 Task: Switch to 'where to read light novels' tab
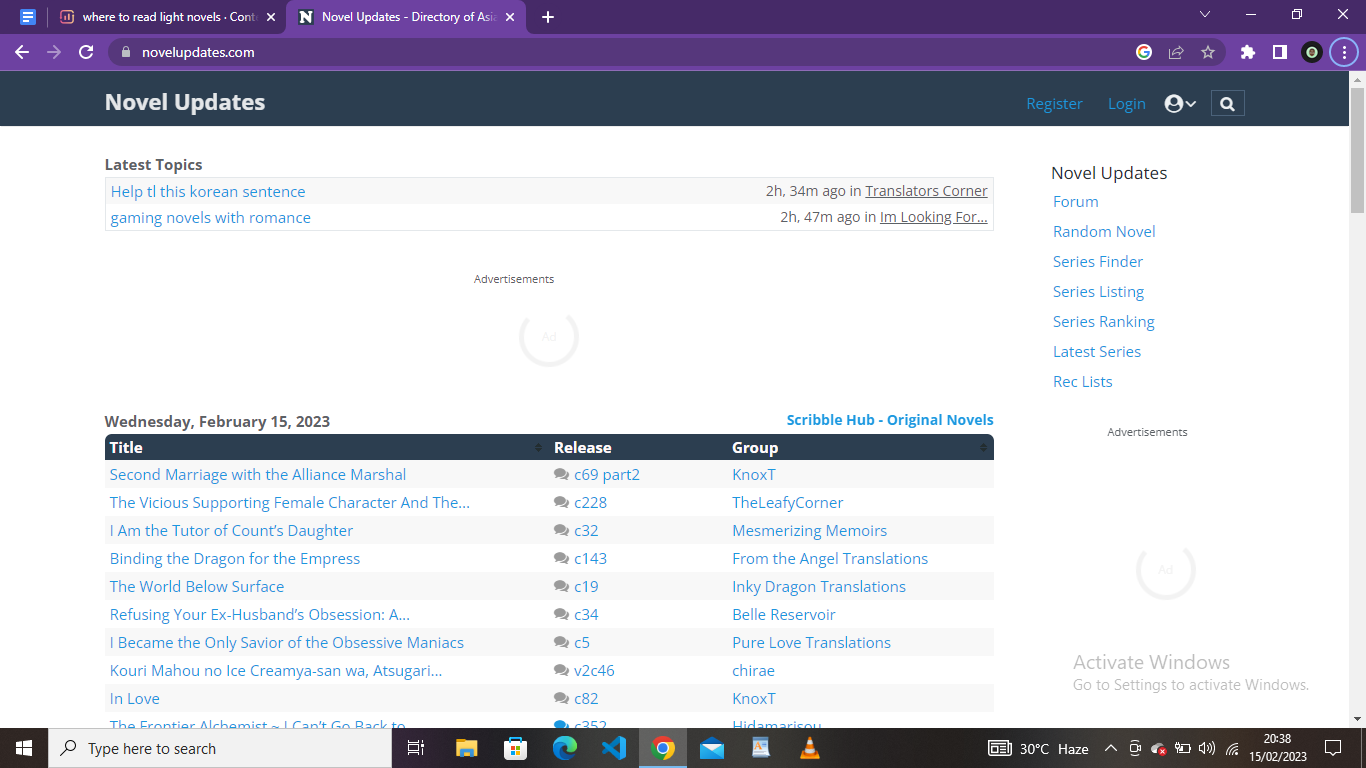(167, 17)
